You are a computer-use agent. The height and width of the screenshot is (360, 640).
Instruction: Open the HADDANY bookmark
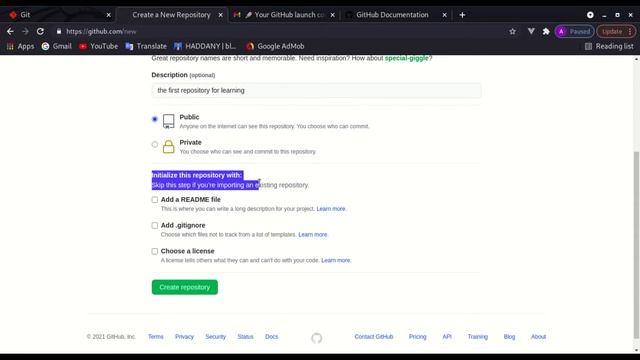205,46
